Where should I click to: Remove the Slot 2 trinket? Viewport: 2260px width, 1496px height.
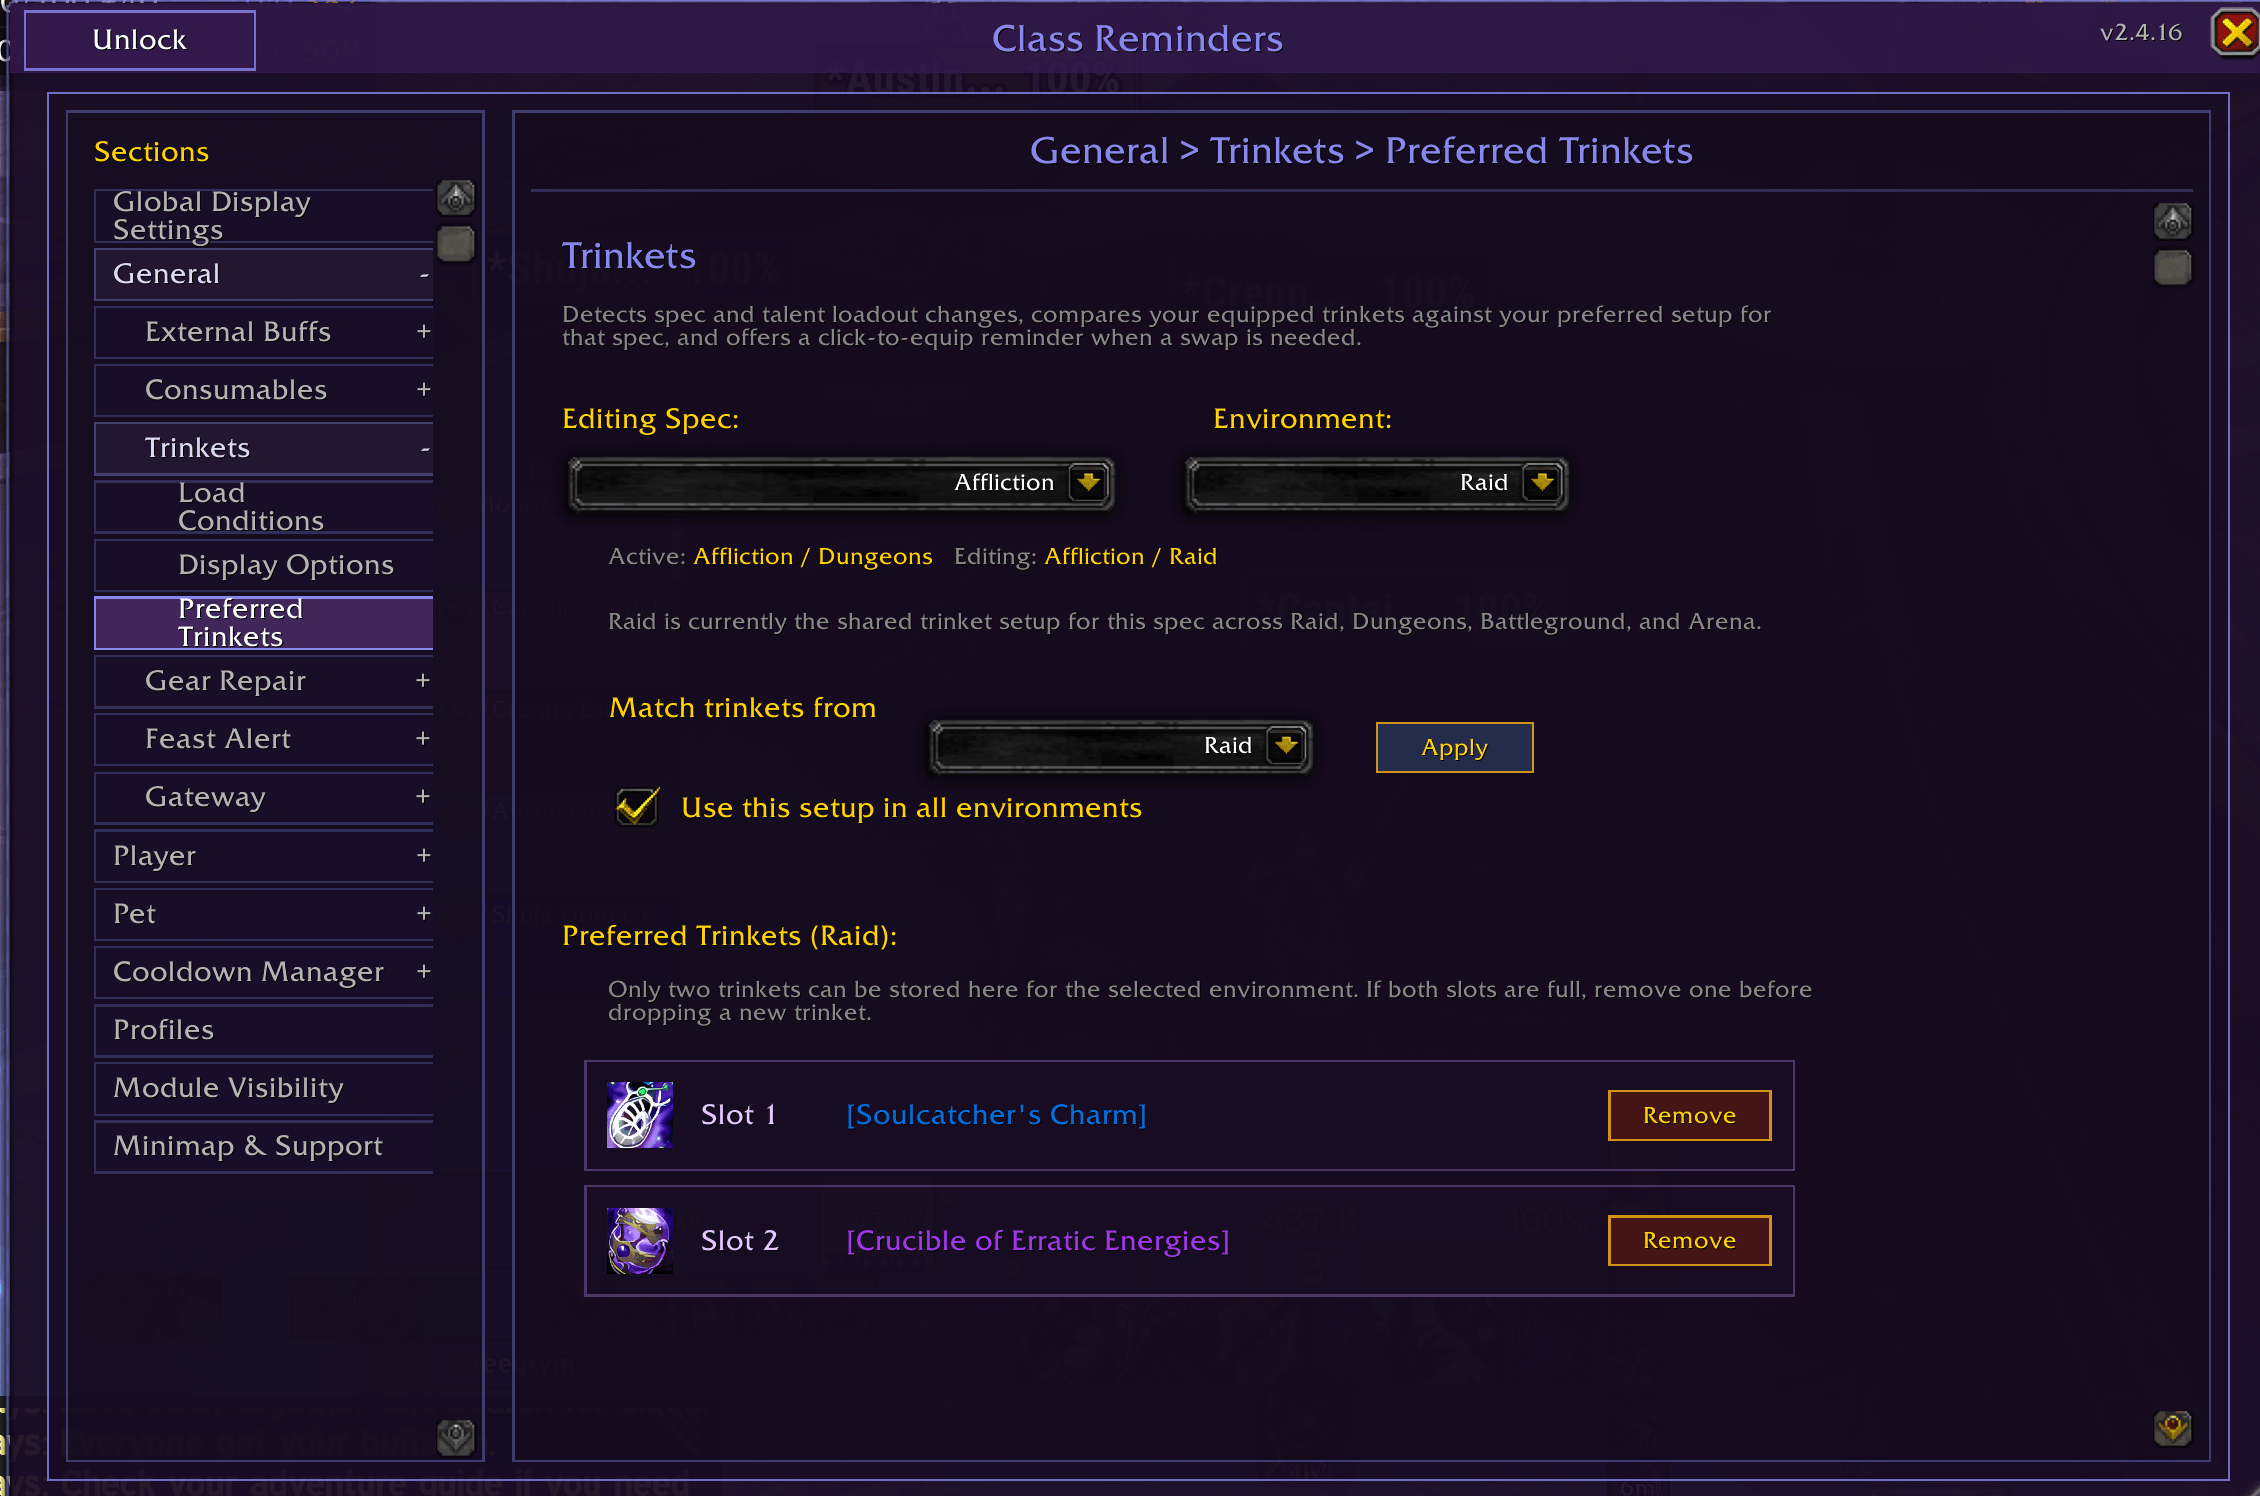coord(1690,1240)
